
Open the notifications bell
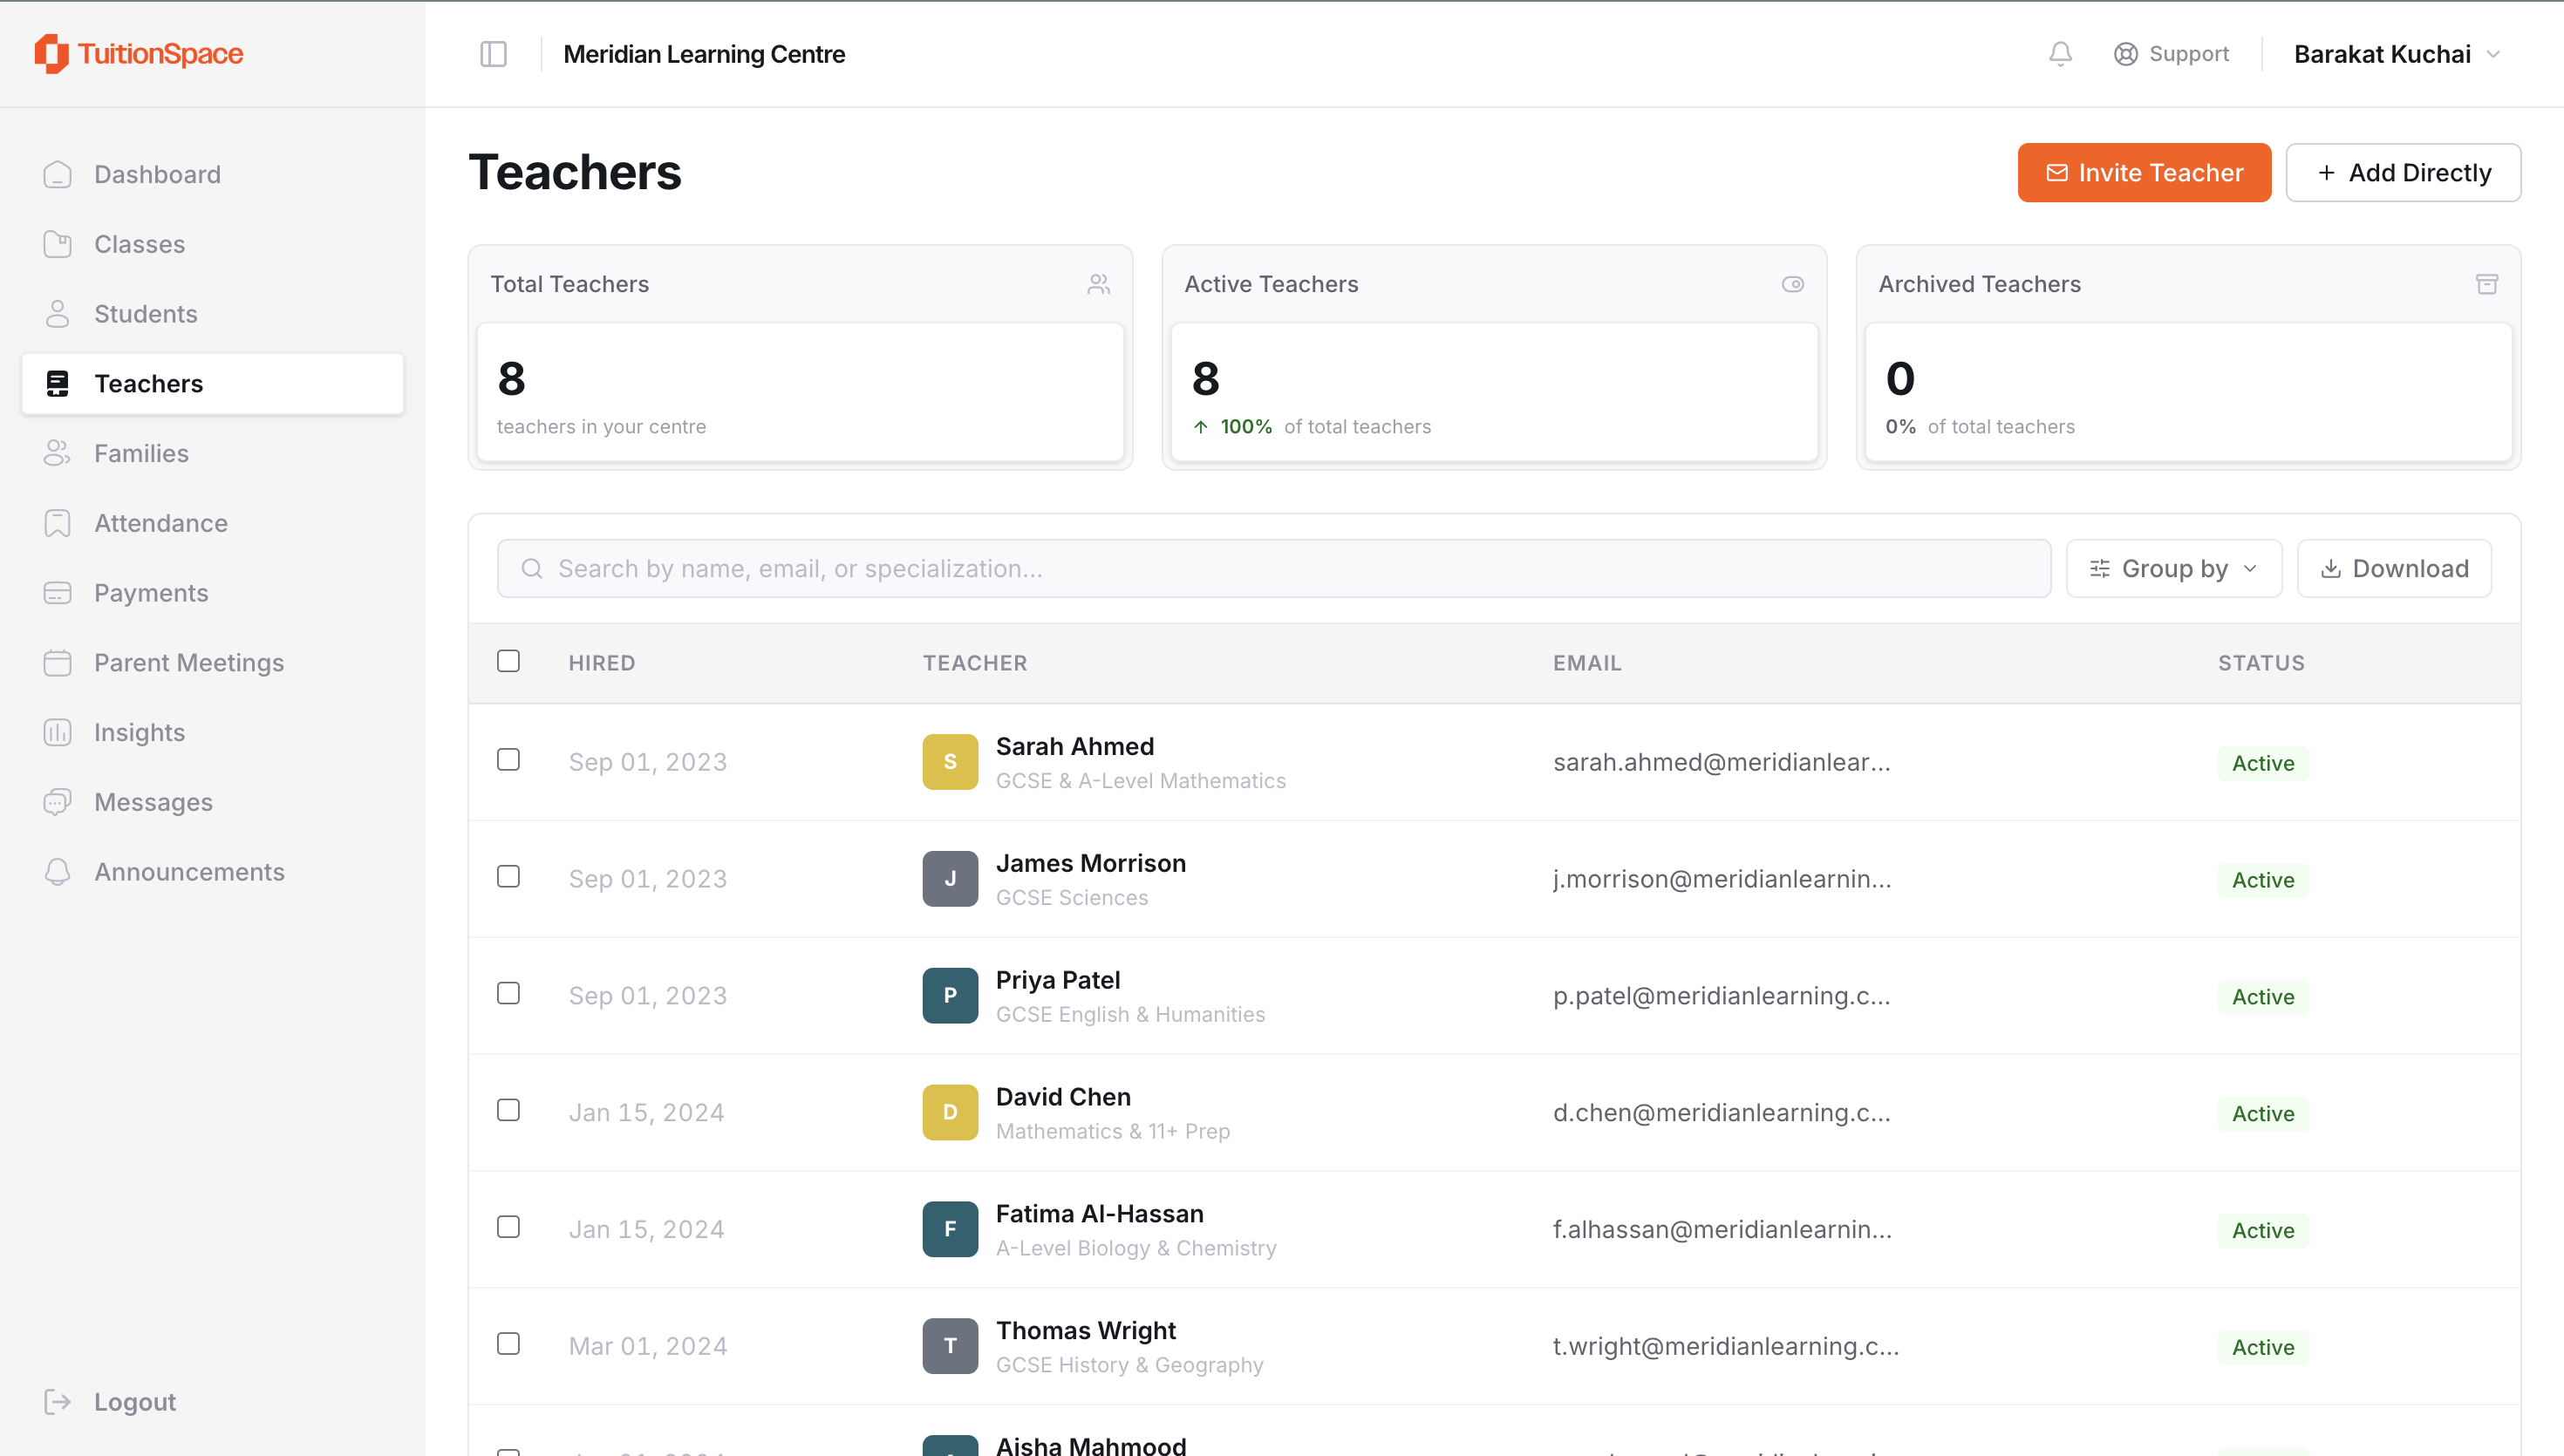[x=2060, y=54]
